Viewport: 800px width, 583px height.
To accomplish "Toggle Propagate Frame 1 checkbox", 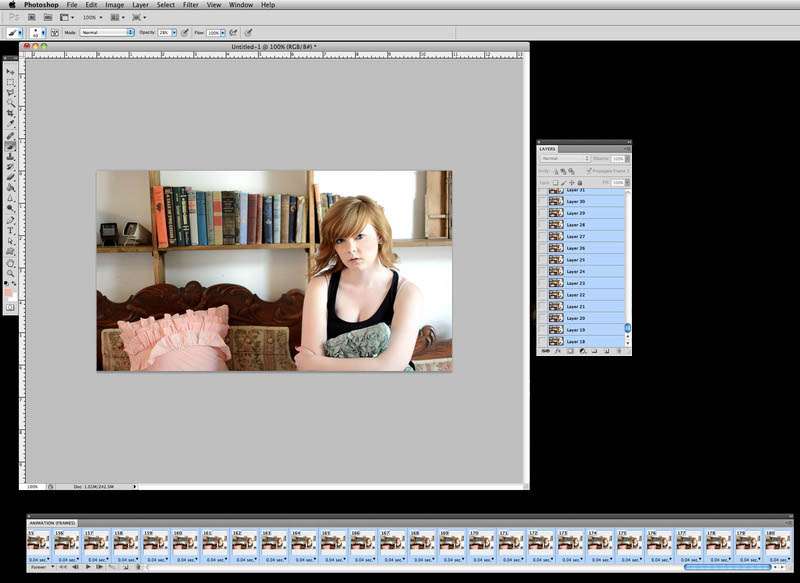I will 588,171.
